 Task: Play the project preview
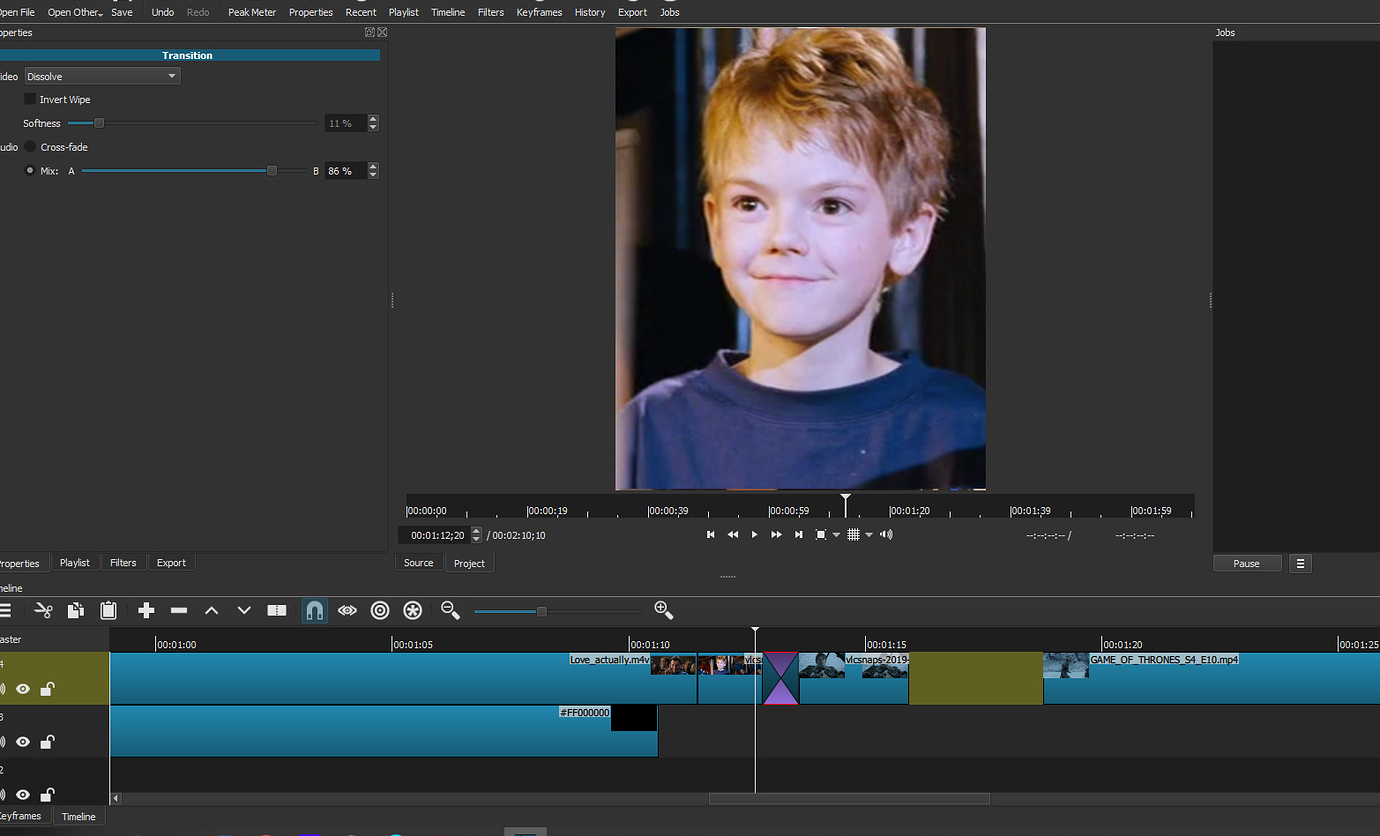(755, 535)
